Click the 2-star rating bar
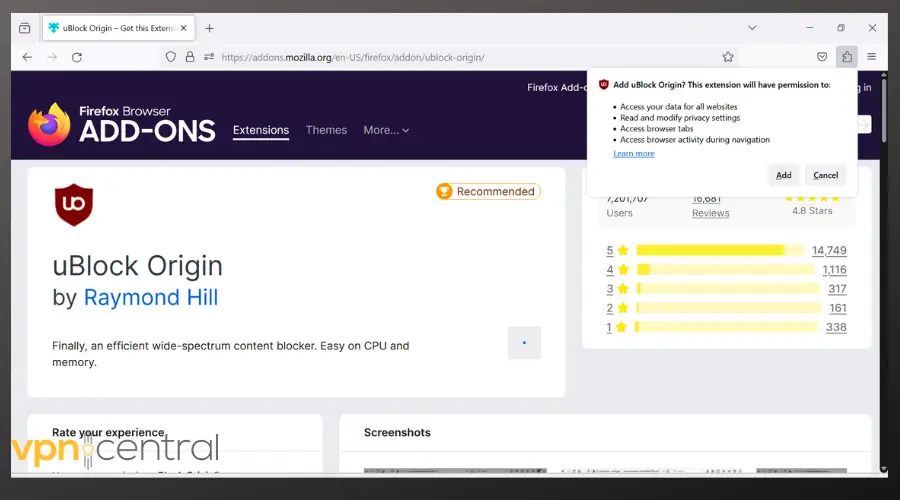This screenshot has height=500, width=900. pos(728,308)
